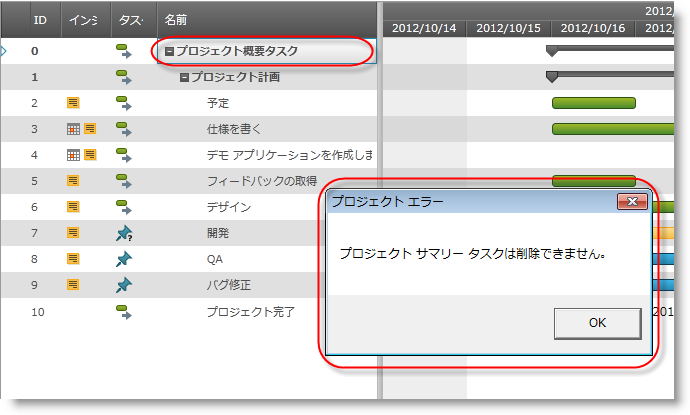Click the 2012/10/14 date header

424,28
